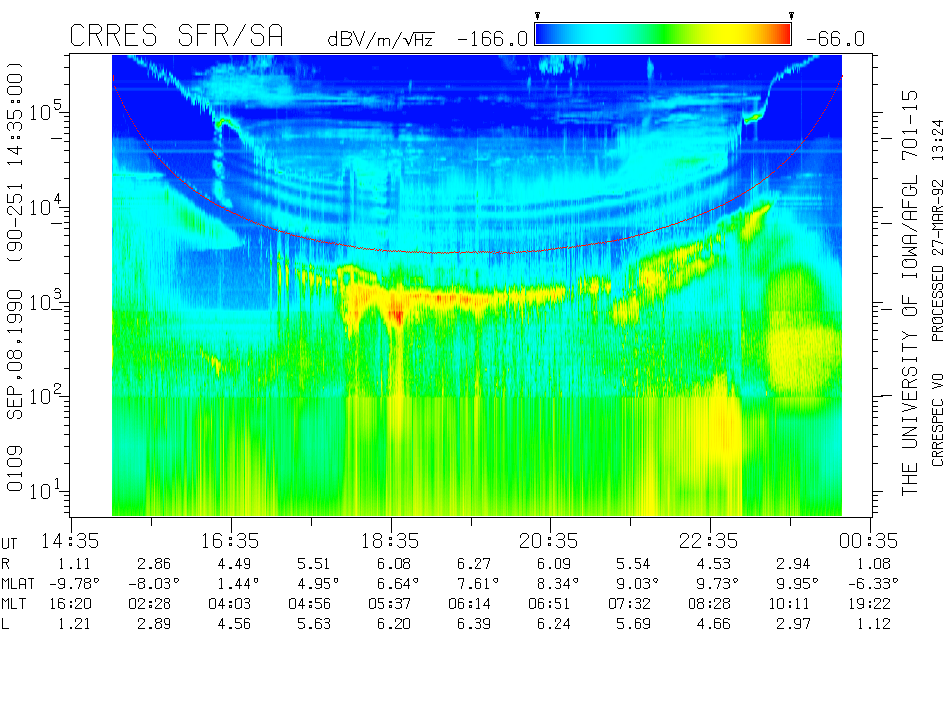This screenshot has width=945, height=720.
Task: Click the red region of the color scale bar
Action: [780, 35]
